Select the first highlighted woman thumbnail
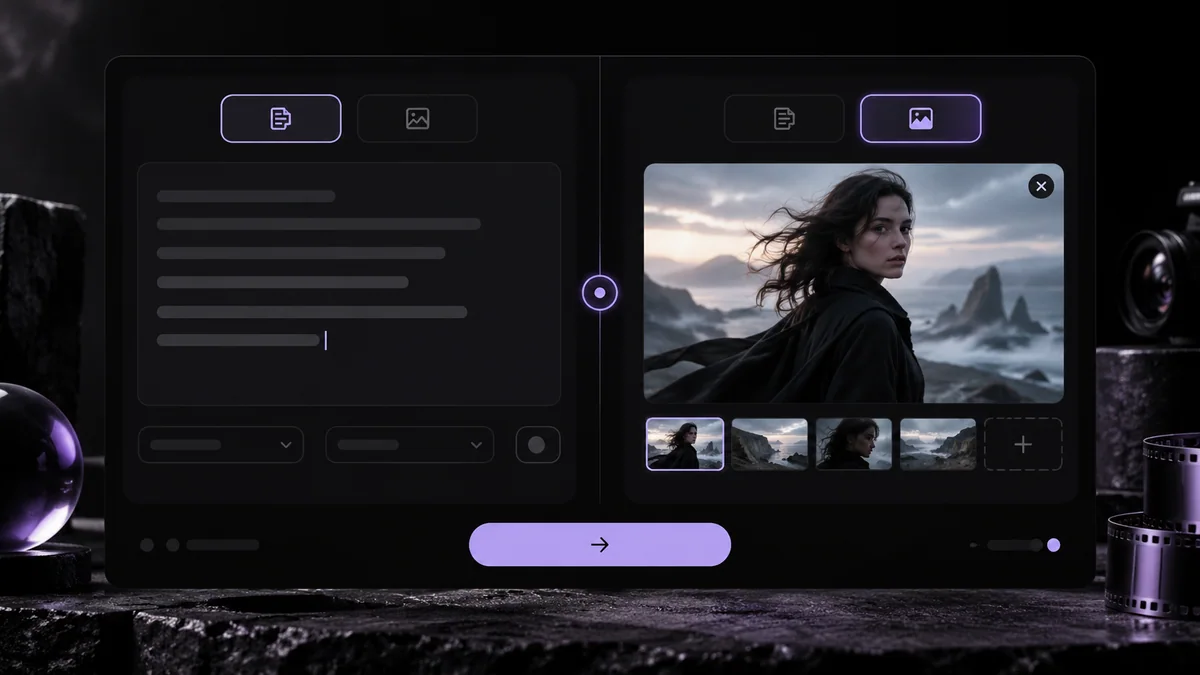 tap(685, 444)
